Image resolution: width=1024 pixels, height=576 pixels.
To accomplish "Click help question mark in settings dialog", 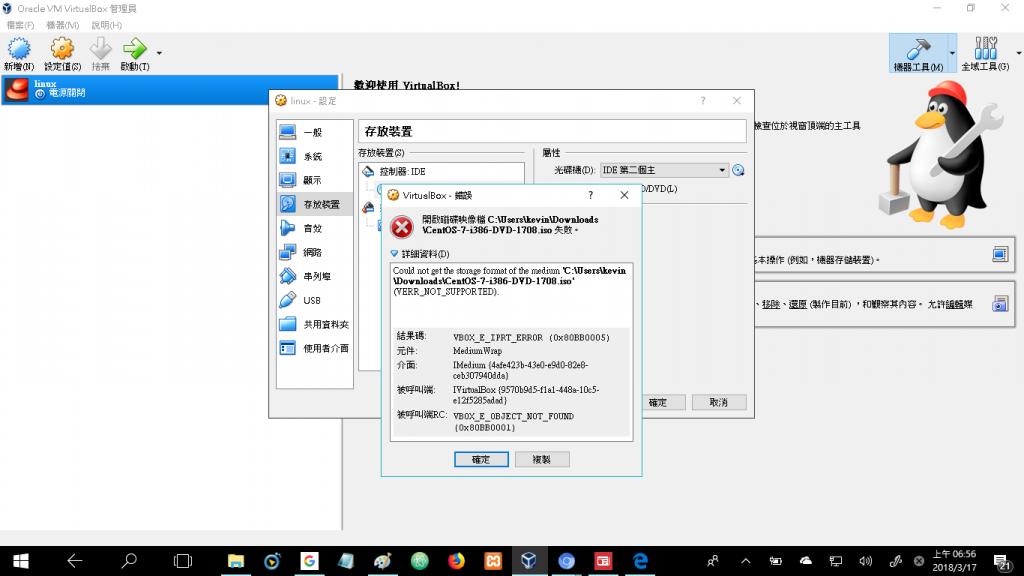I will point(703,101).
